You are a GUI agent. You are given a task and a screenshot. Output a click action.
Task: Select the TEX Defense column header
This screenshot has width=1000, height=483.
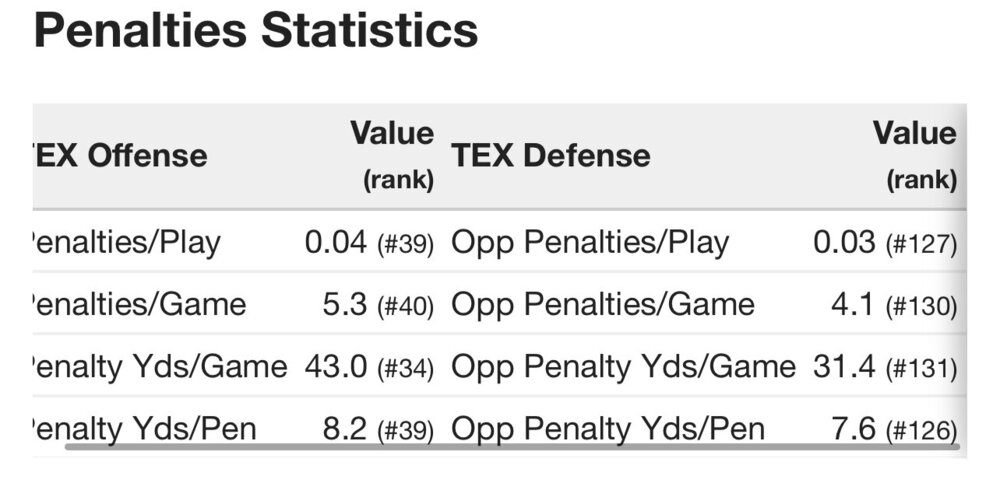point(550,155)
